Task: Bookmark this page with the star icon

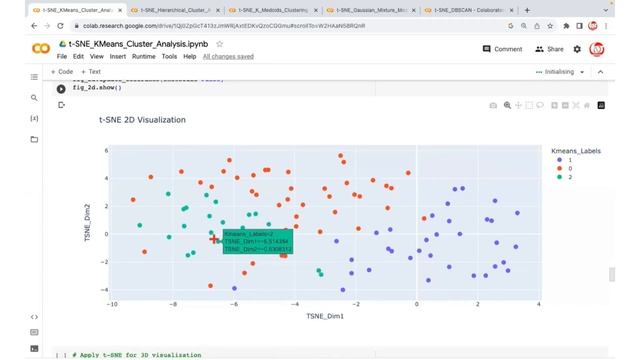Action: coord(550,26)
